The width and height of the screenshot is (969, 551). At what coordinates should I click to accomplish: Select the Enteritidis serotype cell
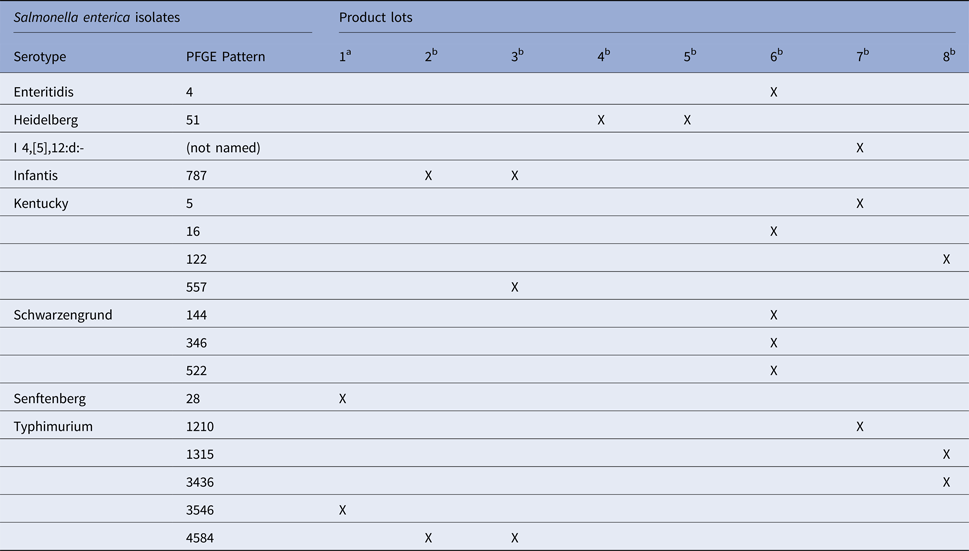click(x=44, y=92)
